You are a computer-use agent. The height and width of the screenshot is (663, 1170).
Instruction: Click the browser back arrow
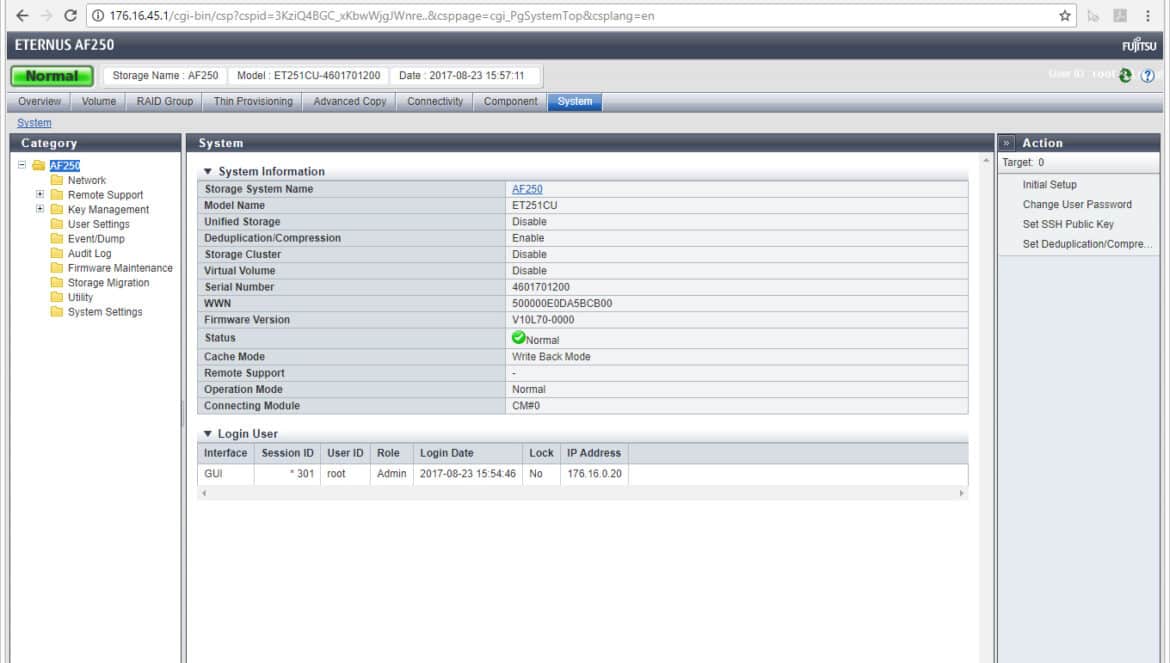coord(22,16)
